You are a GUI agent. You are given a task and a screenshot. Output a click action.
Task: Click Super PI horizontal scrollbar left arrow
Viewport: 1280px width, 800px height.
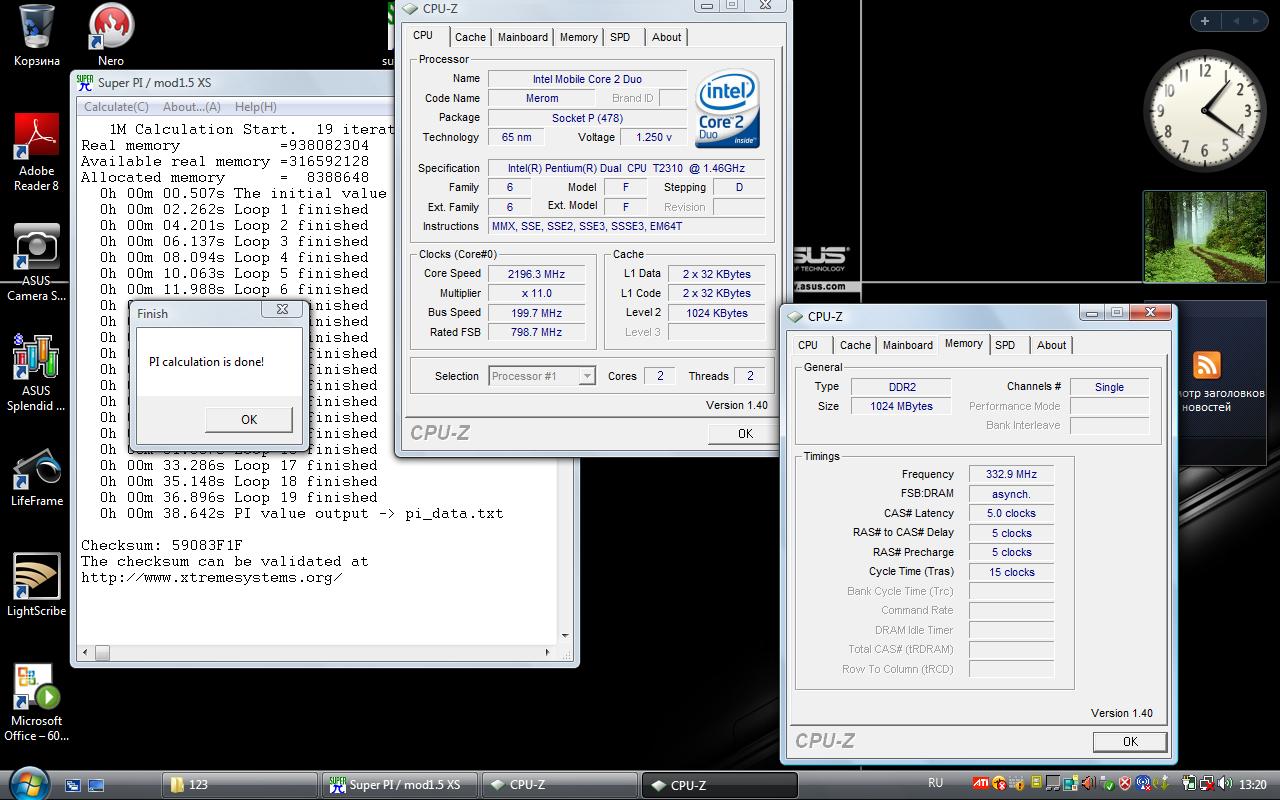[86, 652]
